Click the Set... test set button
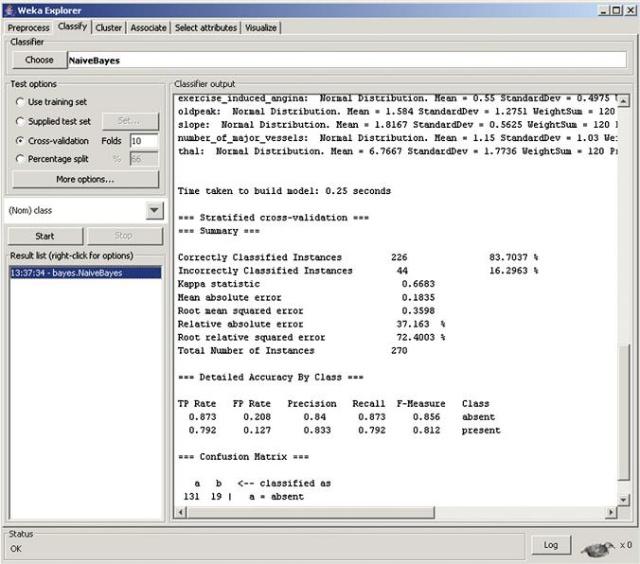This screenshot has width=640, height=564. [129, 121]
